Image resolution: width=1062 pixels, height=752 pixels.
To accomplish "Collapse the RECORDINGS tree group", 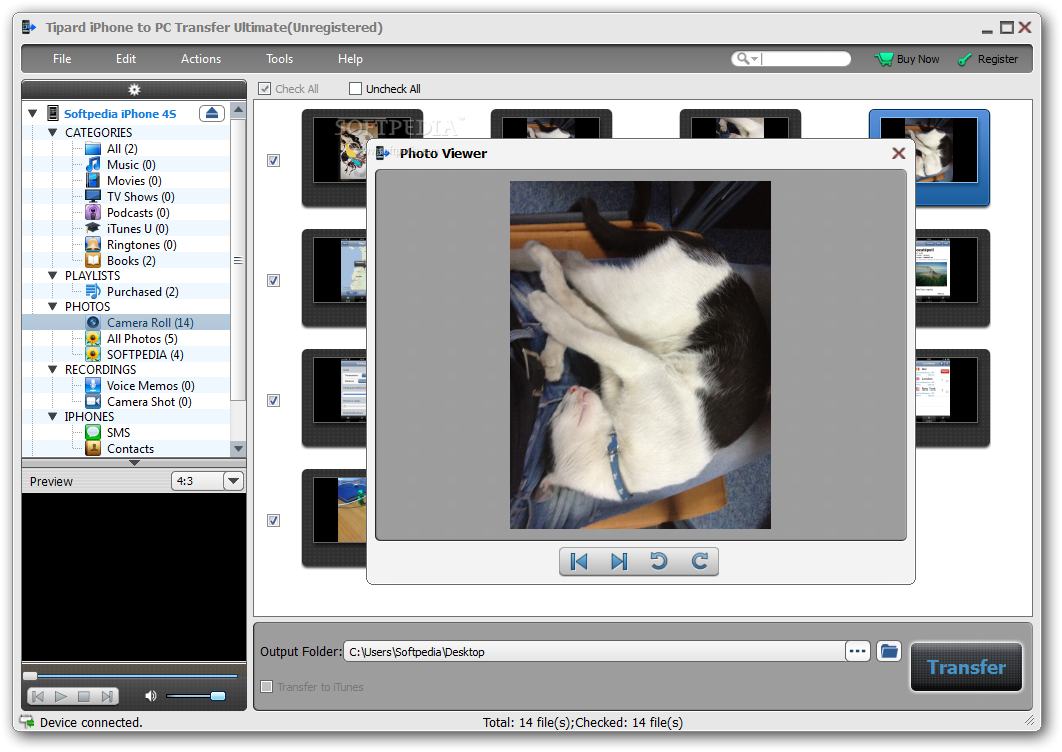I will (52, 369).
